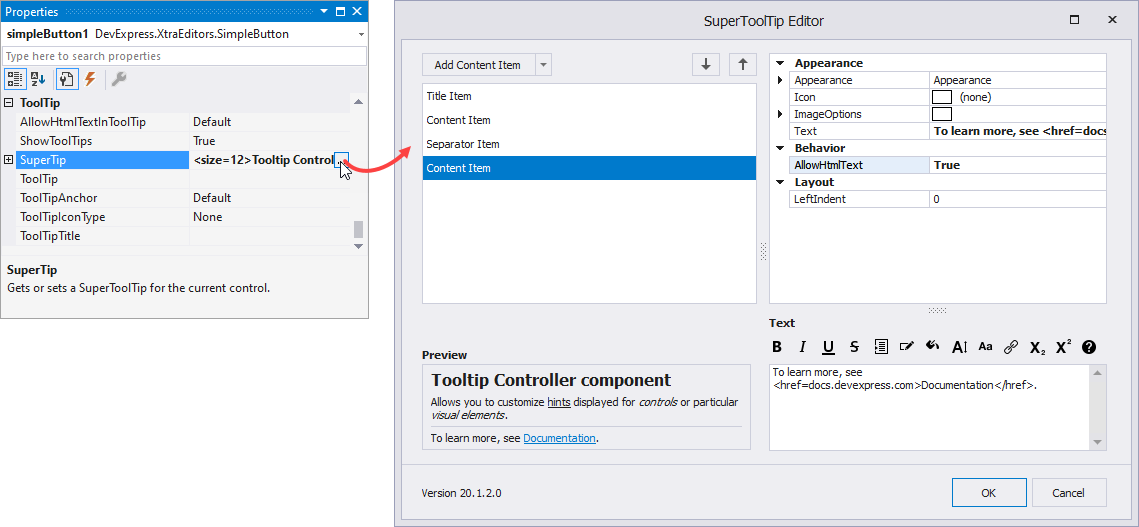Select the unhighlighted Content Item above Separator Item

pyautogui.click(x=589, y=120)
